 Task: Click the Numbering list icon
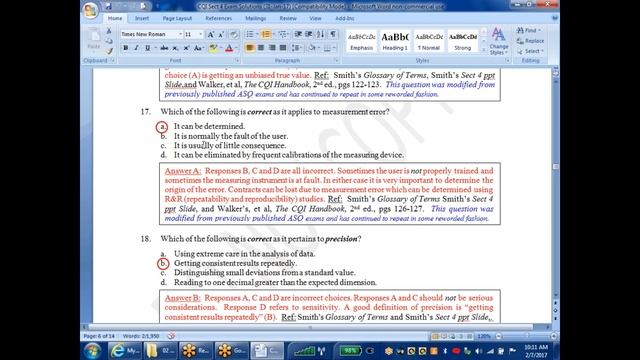coord(267,34)
